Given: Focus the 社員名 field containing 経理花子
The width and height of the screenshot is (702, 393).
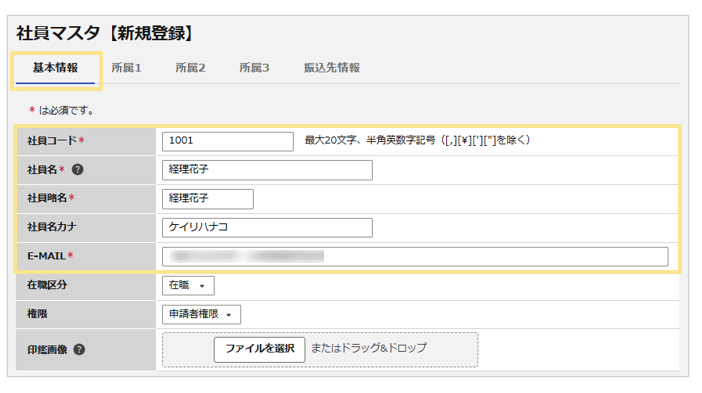Looking at the screenshot, I should [x=267, y=170].
